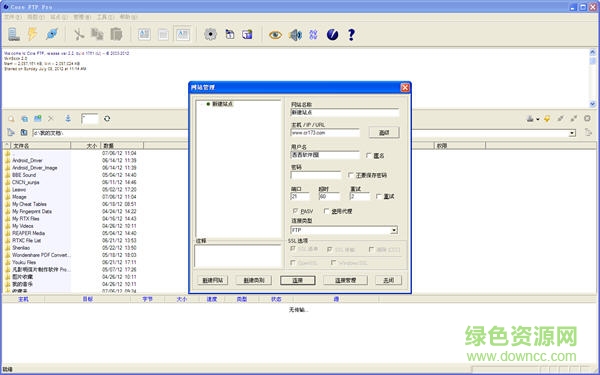Click the blue binary digits toolbar icon
The height and width of the screenshot is (375, 600).
(x=313, y=35)
